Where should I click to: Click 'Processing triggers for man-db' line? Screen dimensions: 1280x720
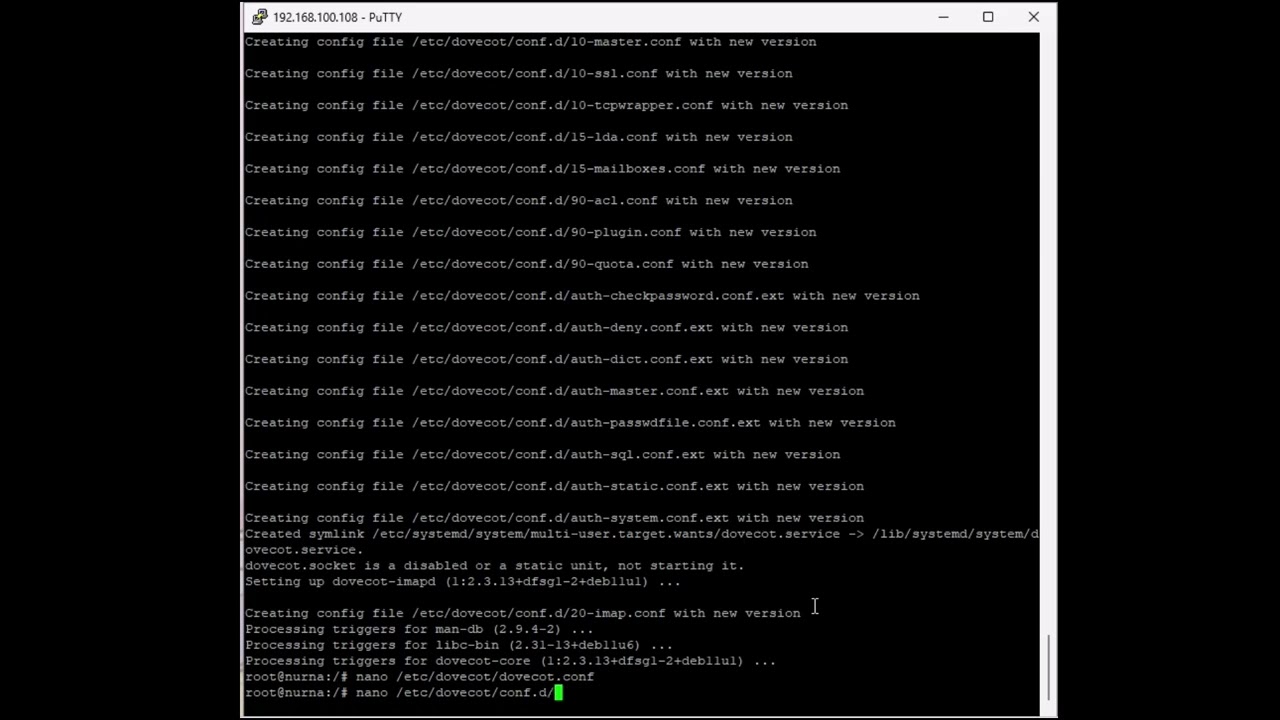point(419,629)
